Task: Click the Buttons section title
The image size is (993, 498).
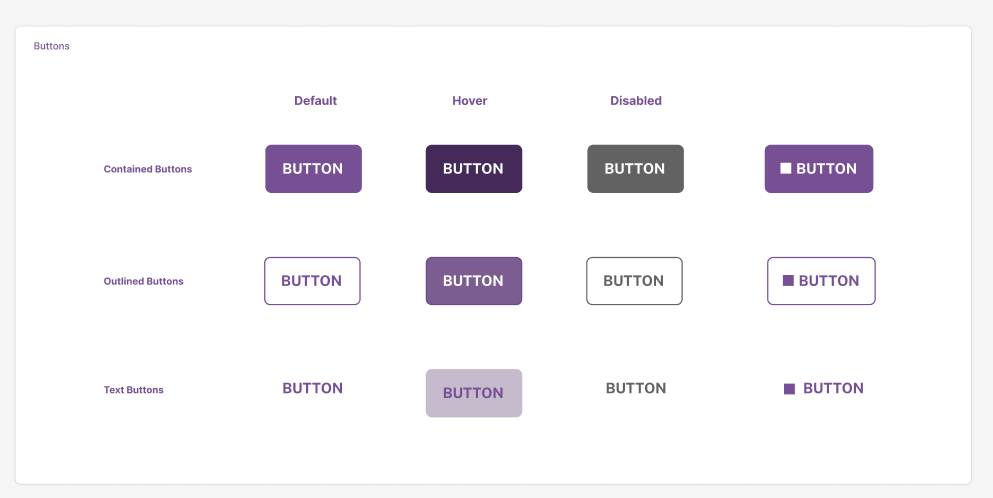Action: click(x=51, y=46)
